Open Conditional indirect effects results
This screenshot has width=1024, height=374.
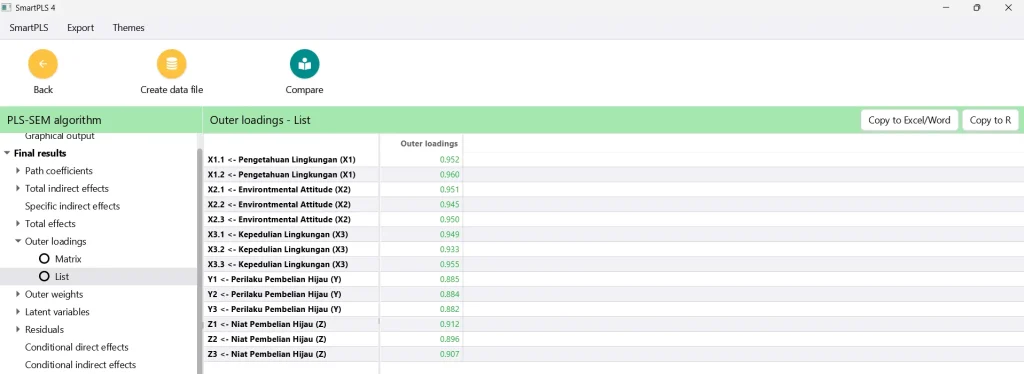click(x=80, y=365)
